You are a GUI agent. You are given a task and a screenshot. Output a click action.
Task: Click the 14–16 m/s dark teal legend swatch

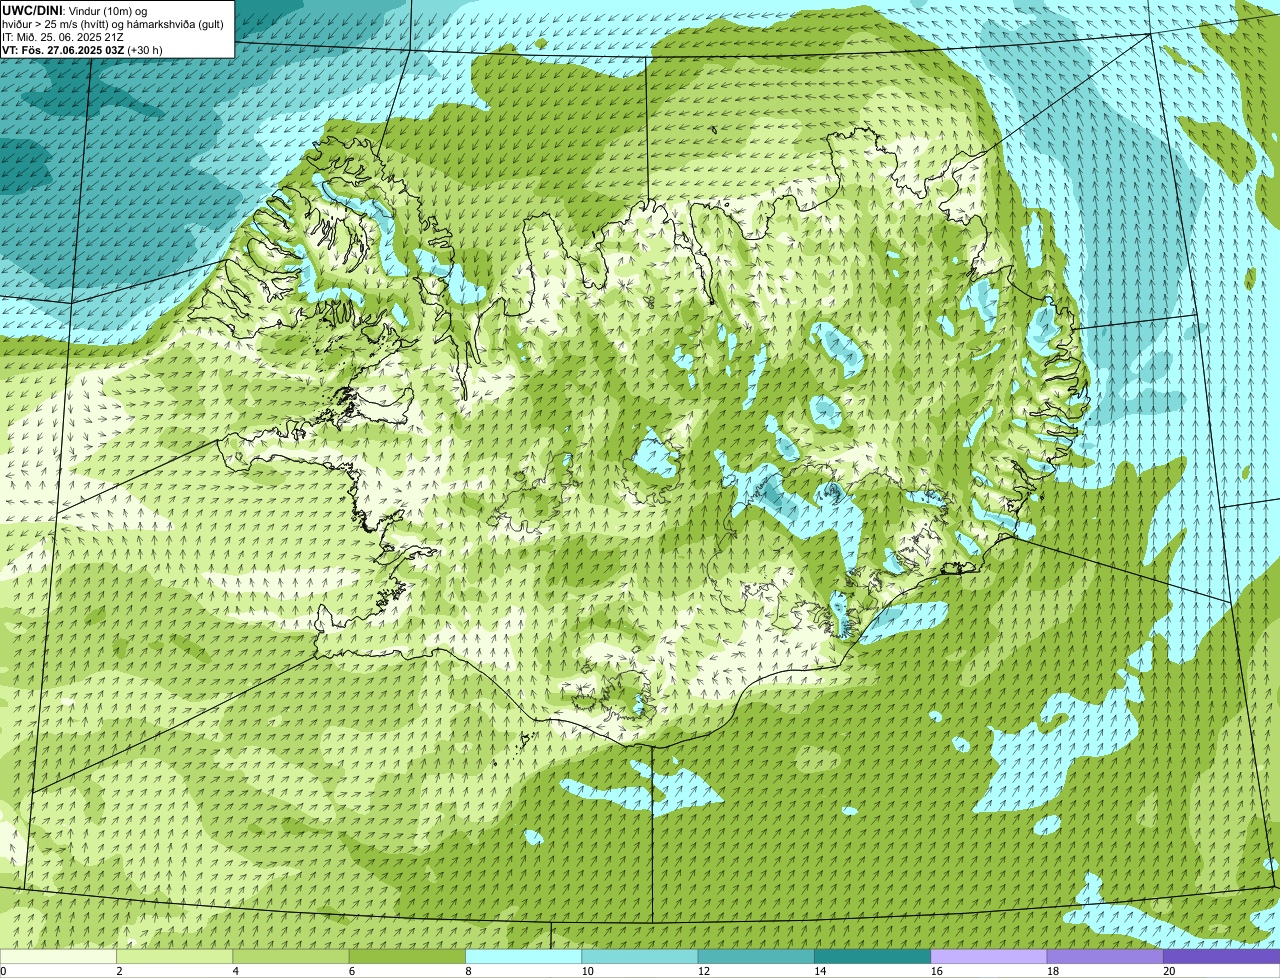click(872, 956)
